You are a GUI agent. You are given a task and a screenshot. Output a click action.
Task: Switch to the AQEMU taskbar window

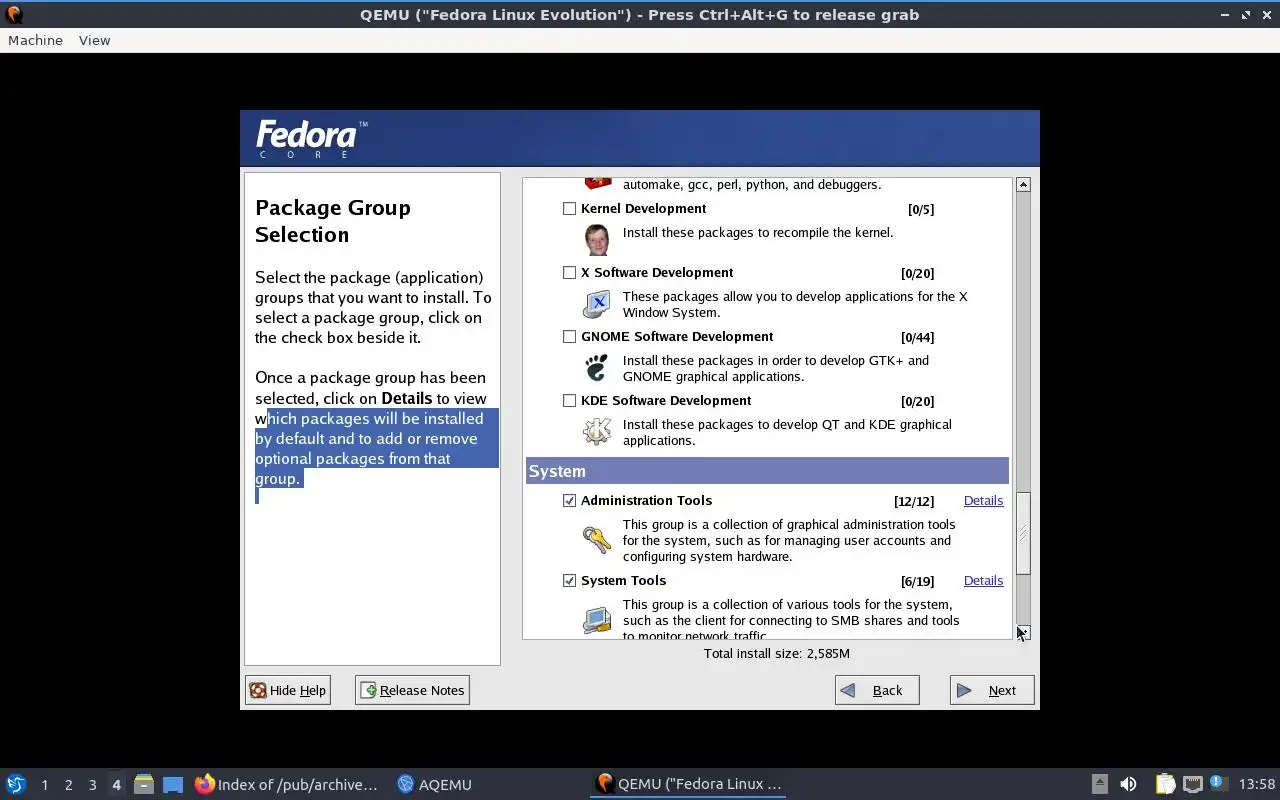(434, 784)
